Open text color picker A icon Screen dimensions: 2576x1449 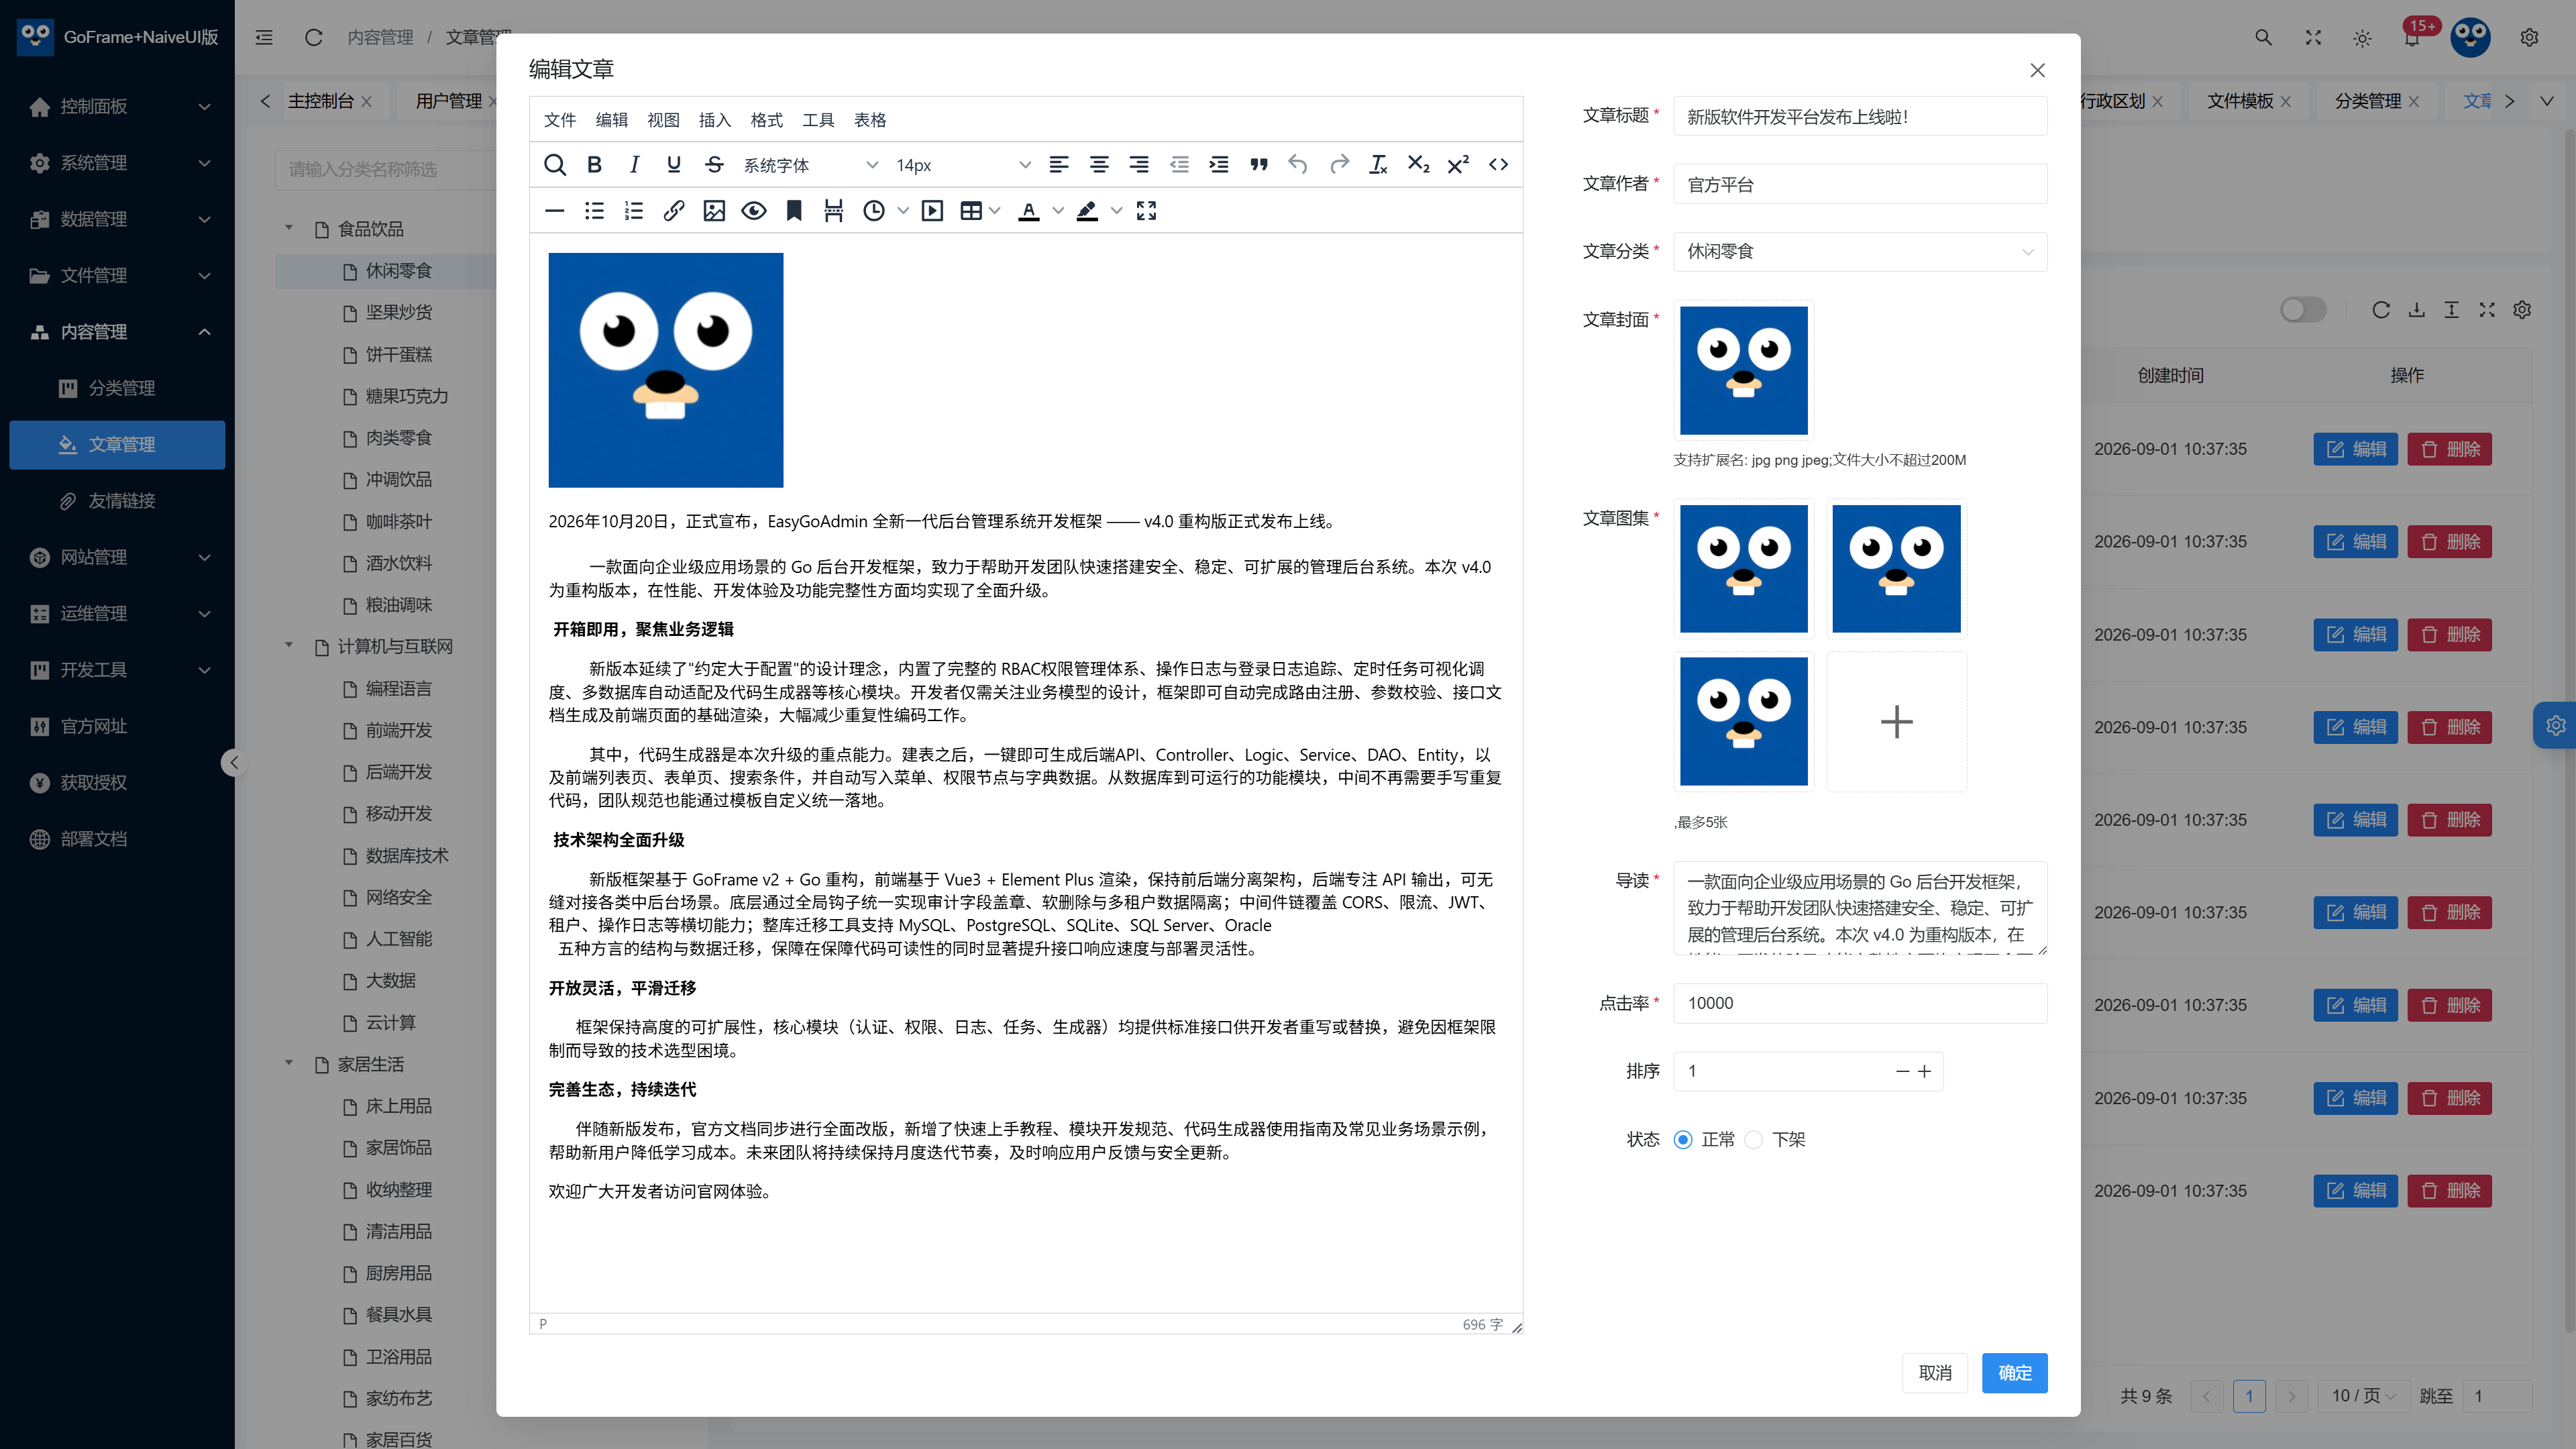point(1028,211)
